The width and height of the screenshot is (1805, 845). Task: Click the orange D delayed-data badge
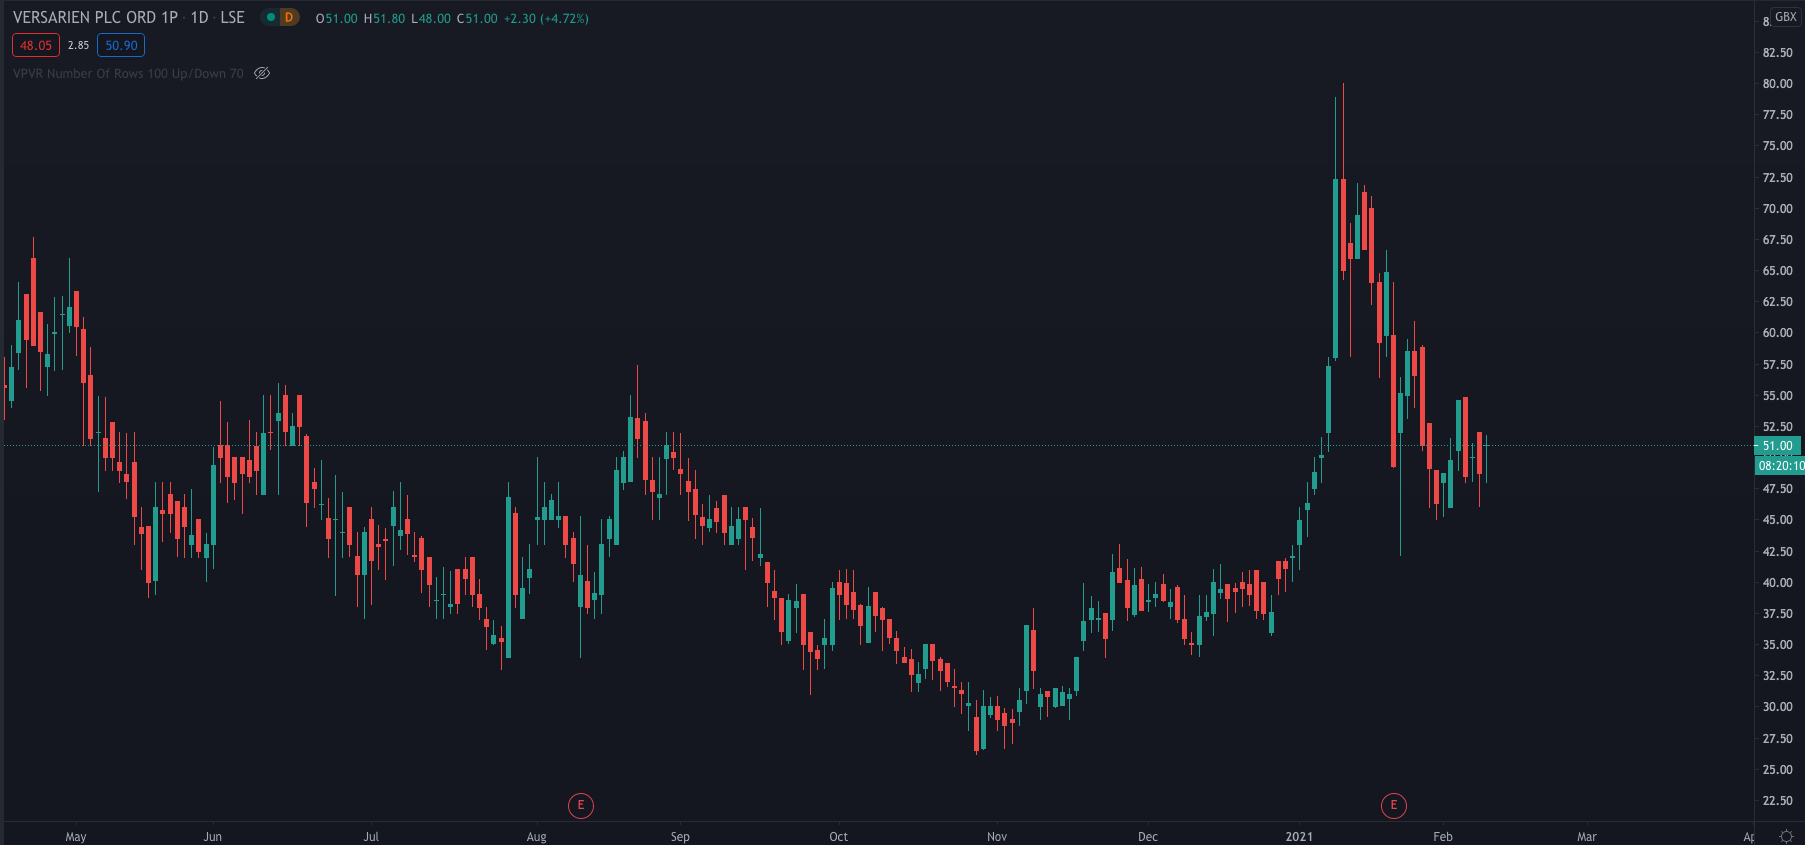(289, 17)
